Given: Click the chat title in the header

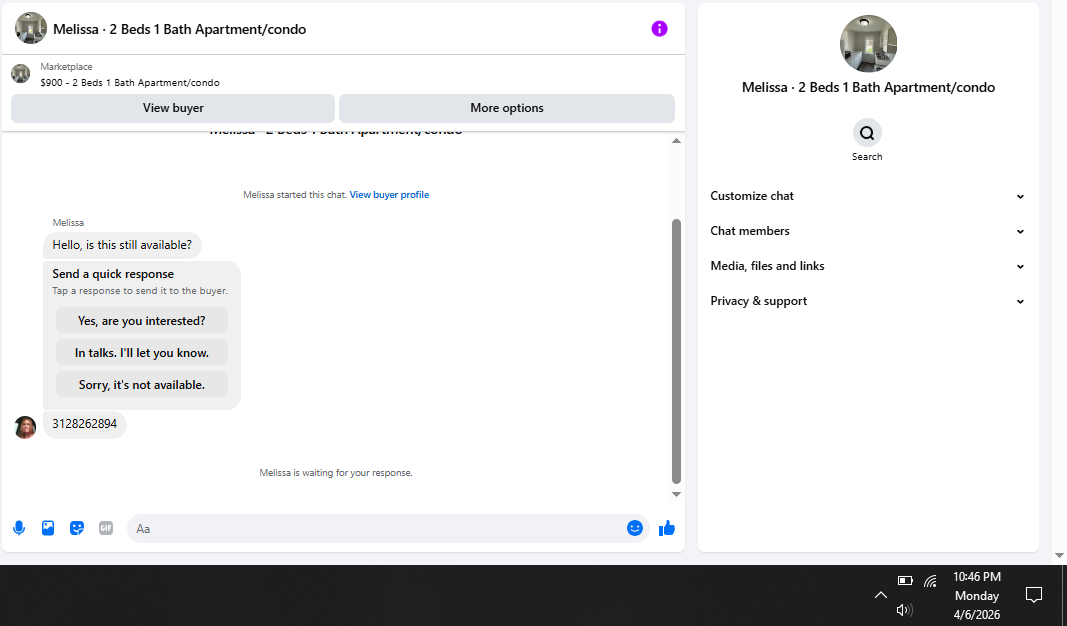Looking at the screenshot, I should (x=180, y=29).
